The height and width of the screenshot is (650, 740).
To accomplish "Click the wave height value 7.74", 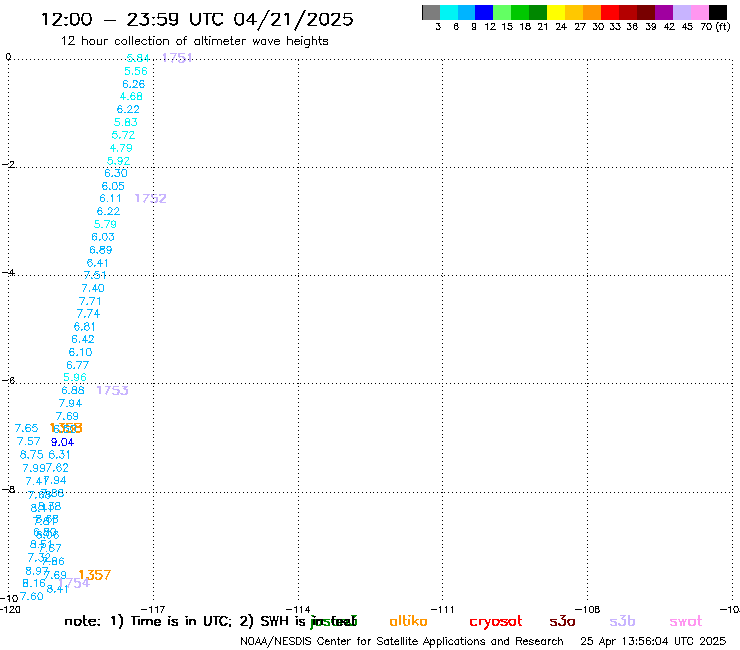I will 88,314.
